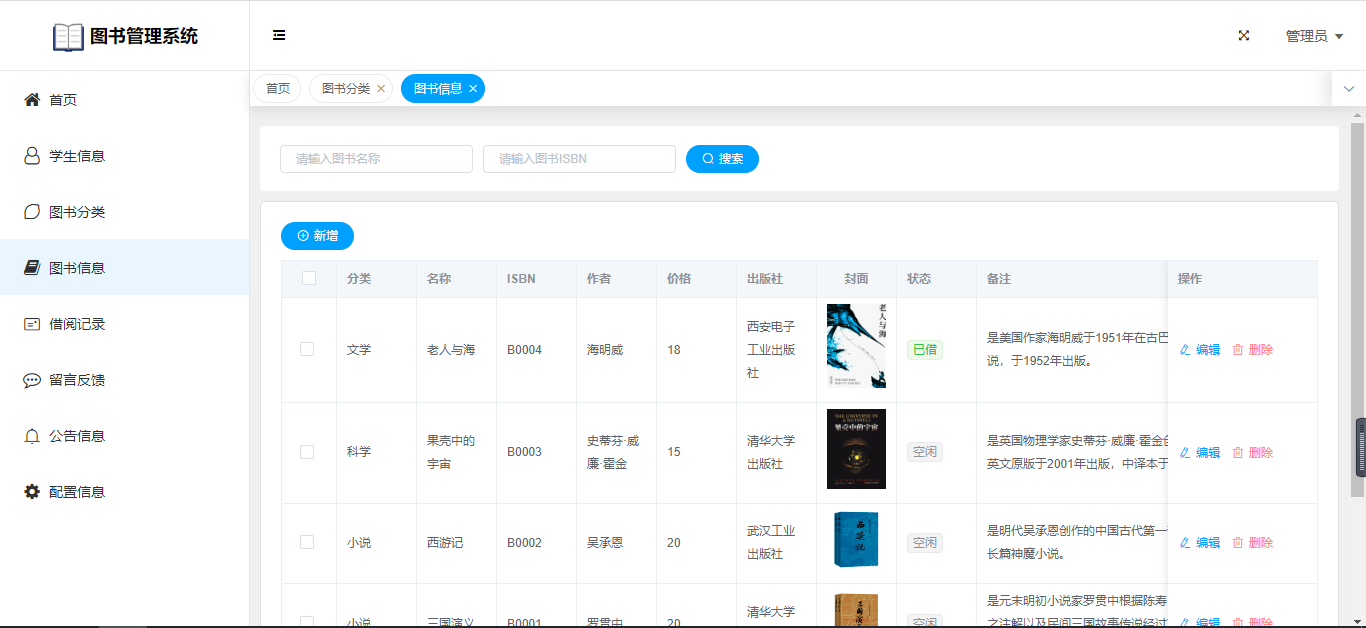Click the fullscreen toggle icon in header

coord(1244,35)
